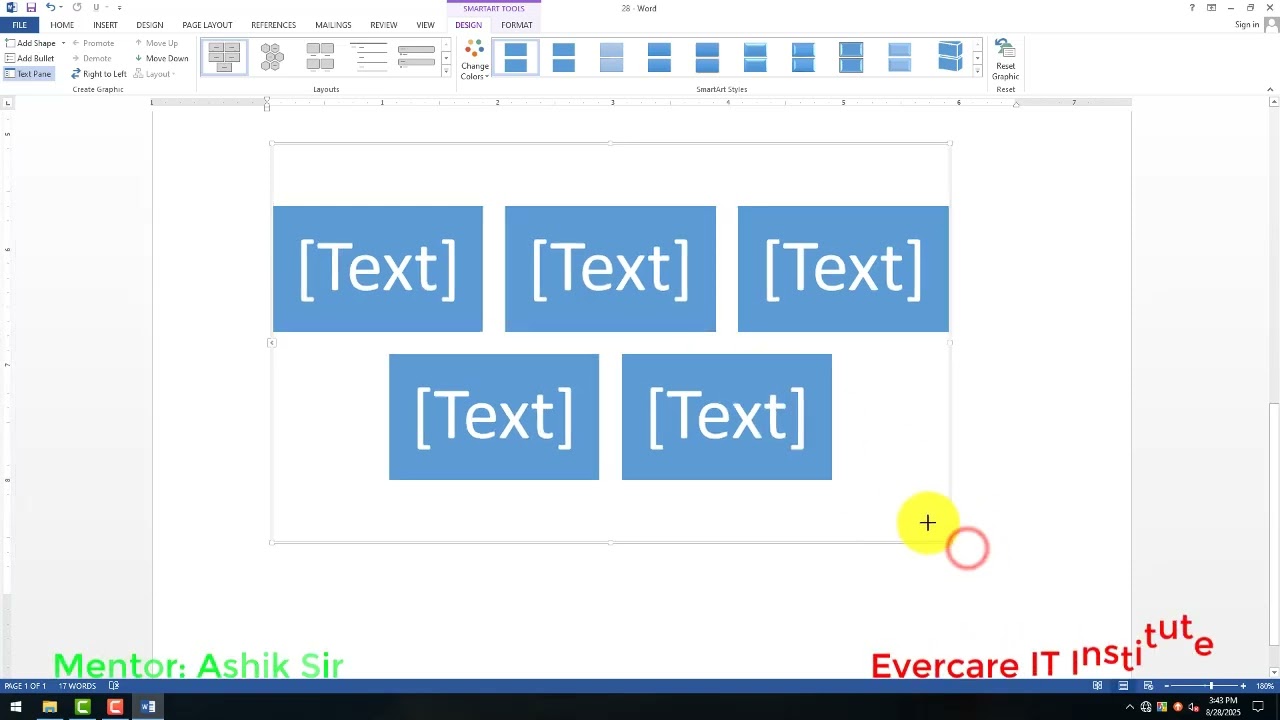
Task: Open the REVIEW tab
Action: point(383,25)
